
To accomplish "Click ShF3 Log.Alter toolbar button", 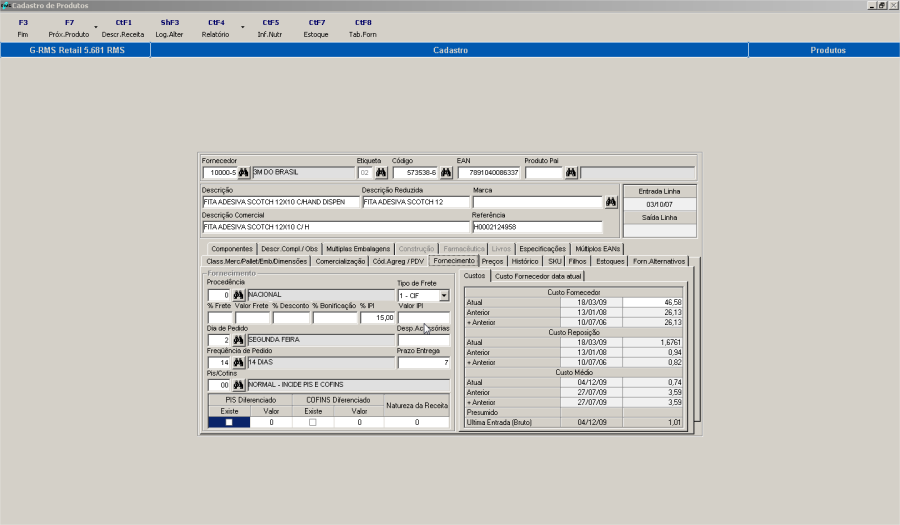I will [x=169, y=28].
